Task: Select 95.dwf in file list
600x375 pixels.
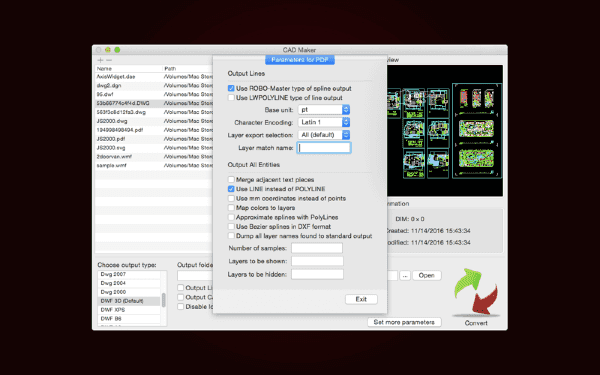Action: (x=154, y=95)
